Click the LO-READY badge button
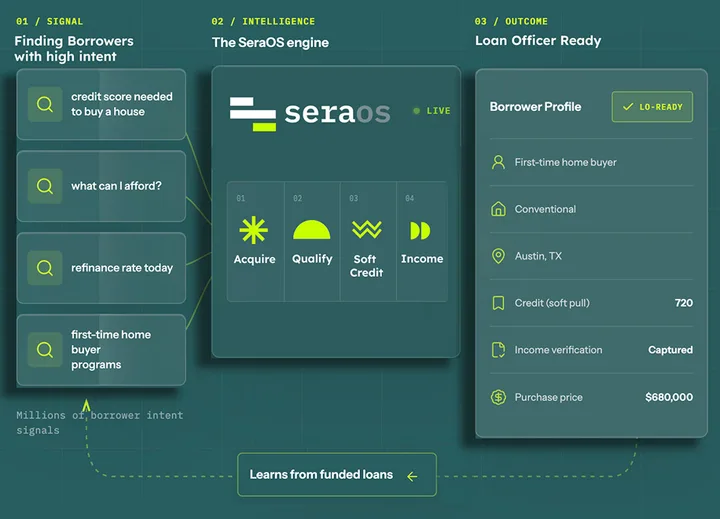Image resolution: width=720 pixels, height=519 pixels. click(652, 107)
